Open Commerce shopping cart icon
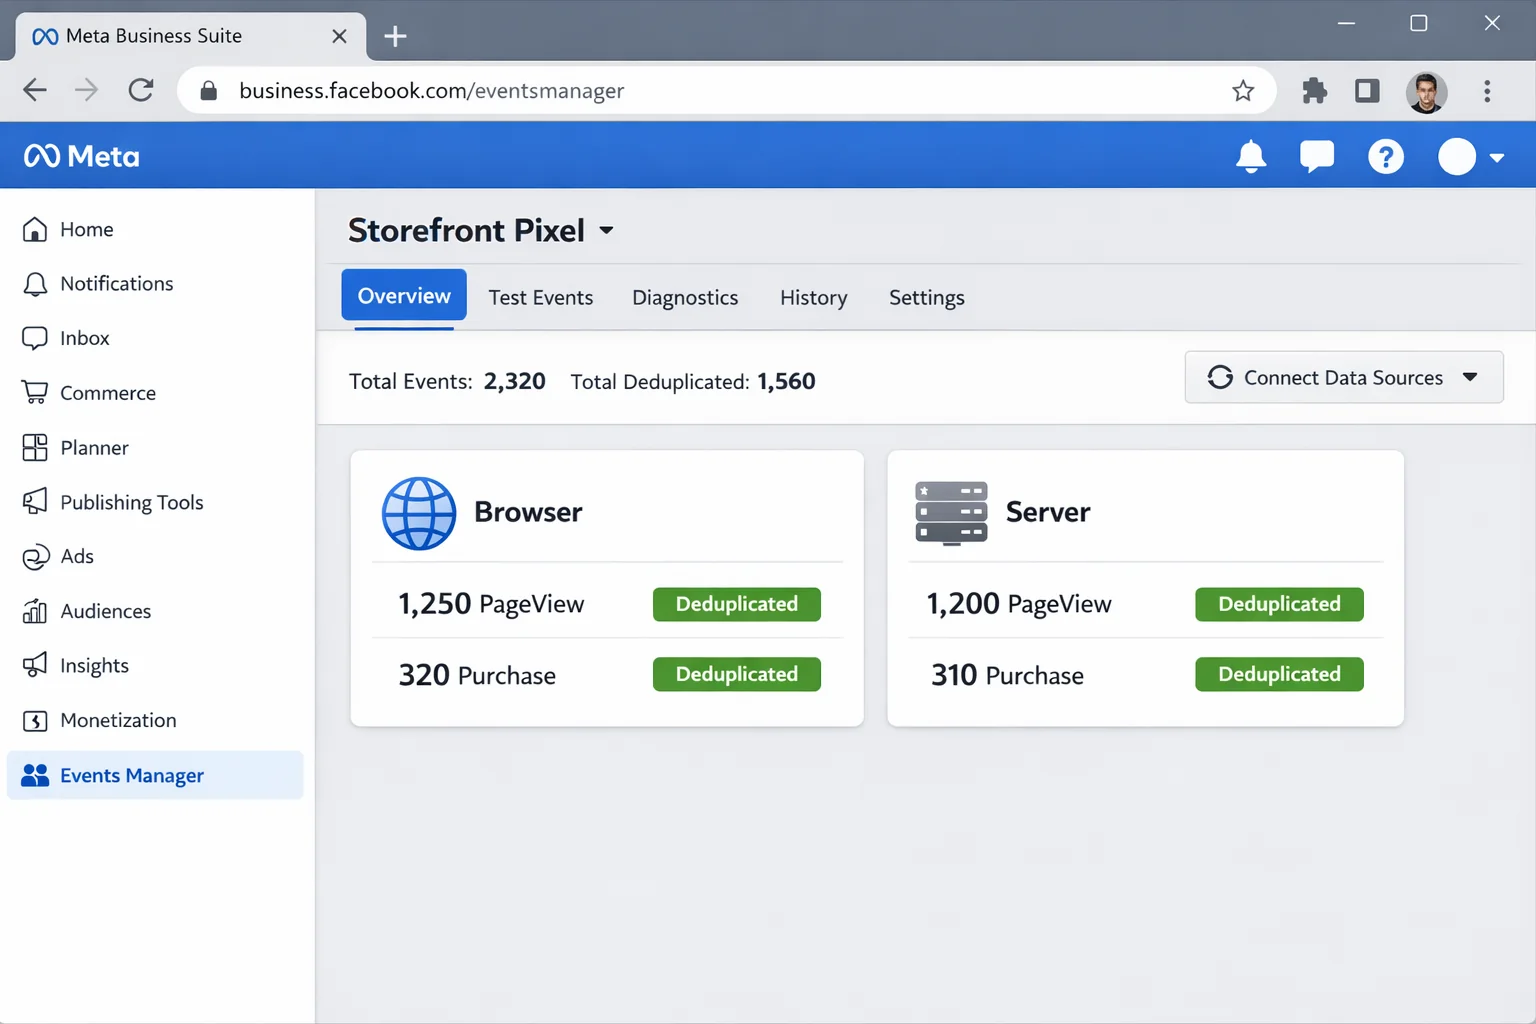This screenshot has width=1536, height=1024. [x=35, y=392]
